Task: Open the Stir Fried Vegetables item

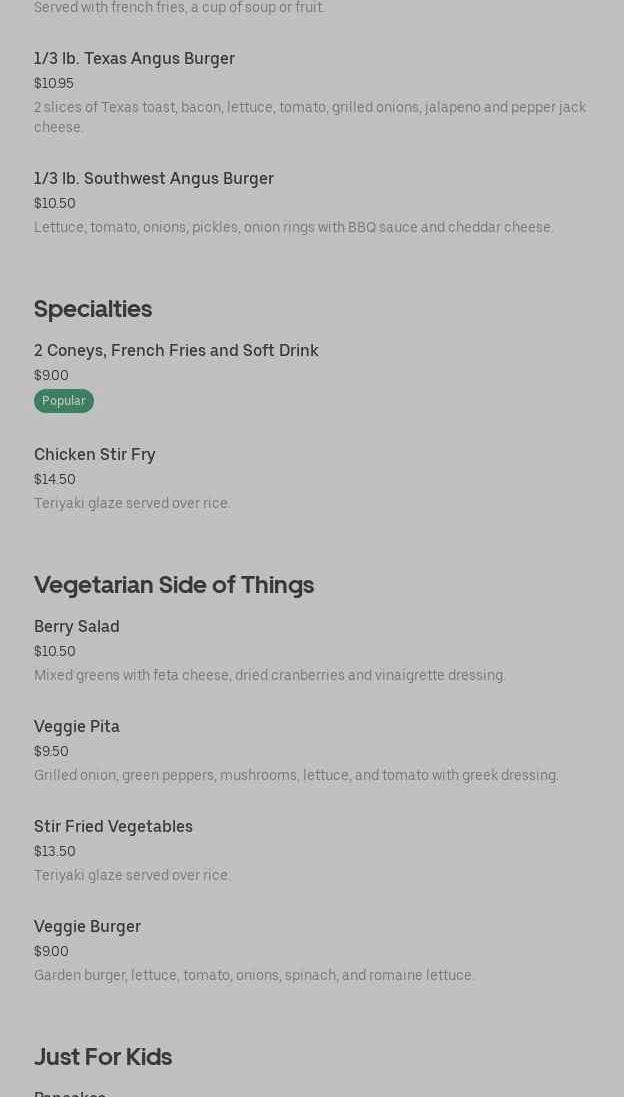Action: (x=113, y=827)
